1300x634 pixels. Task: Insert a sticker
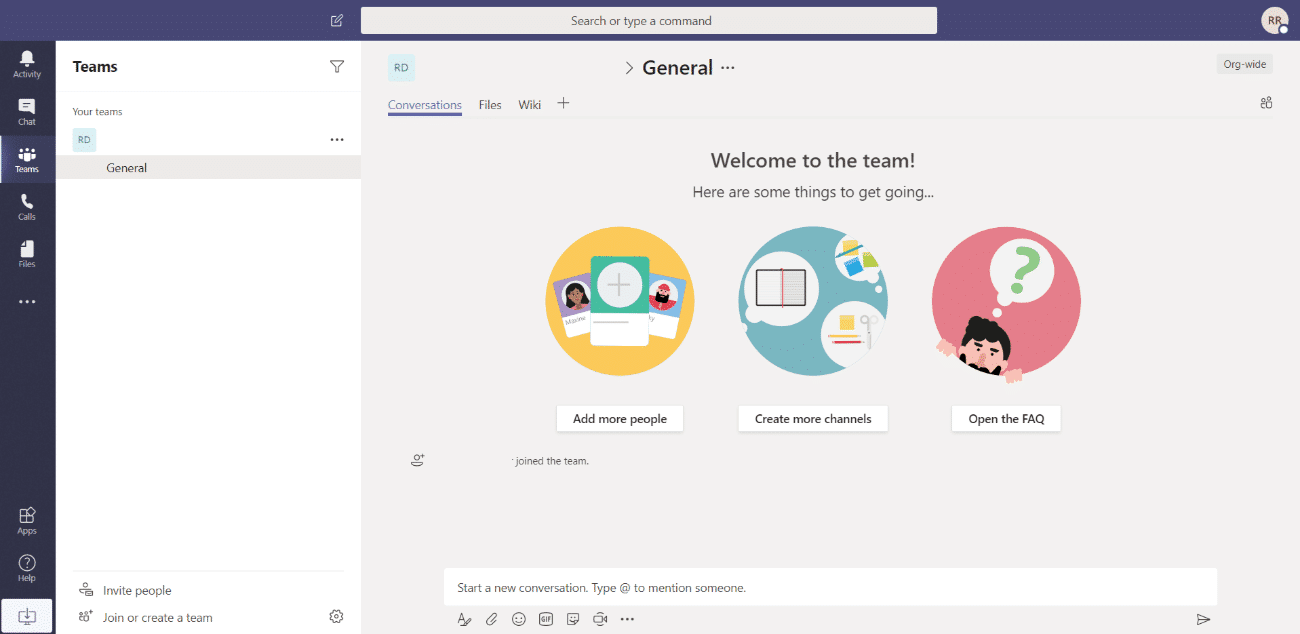click(572, 619)
